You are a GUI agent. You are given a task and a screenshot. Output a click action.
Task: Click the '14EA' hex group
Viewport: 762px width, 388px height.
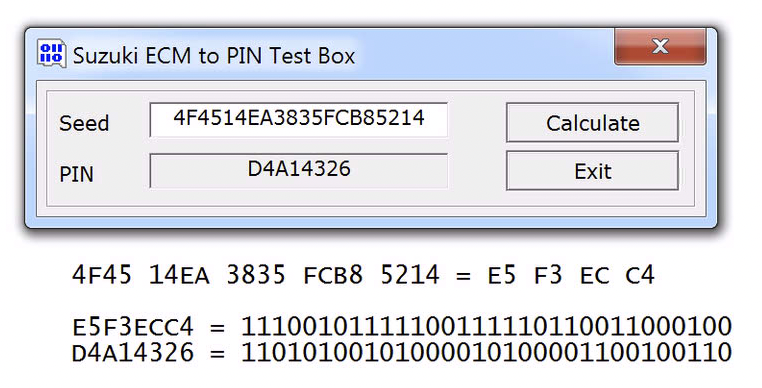[179, 275]
